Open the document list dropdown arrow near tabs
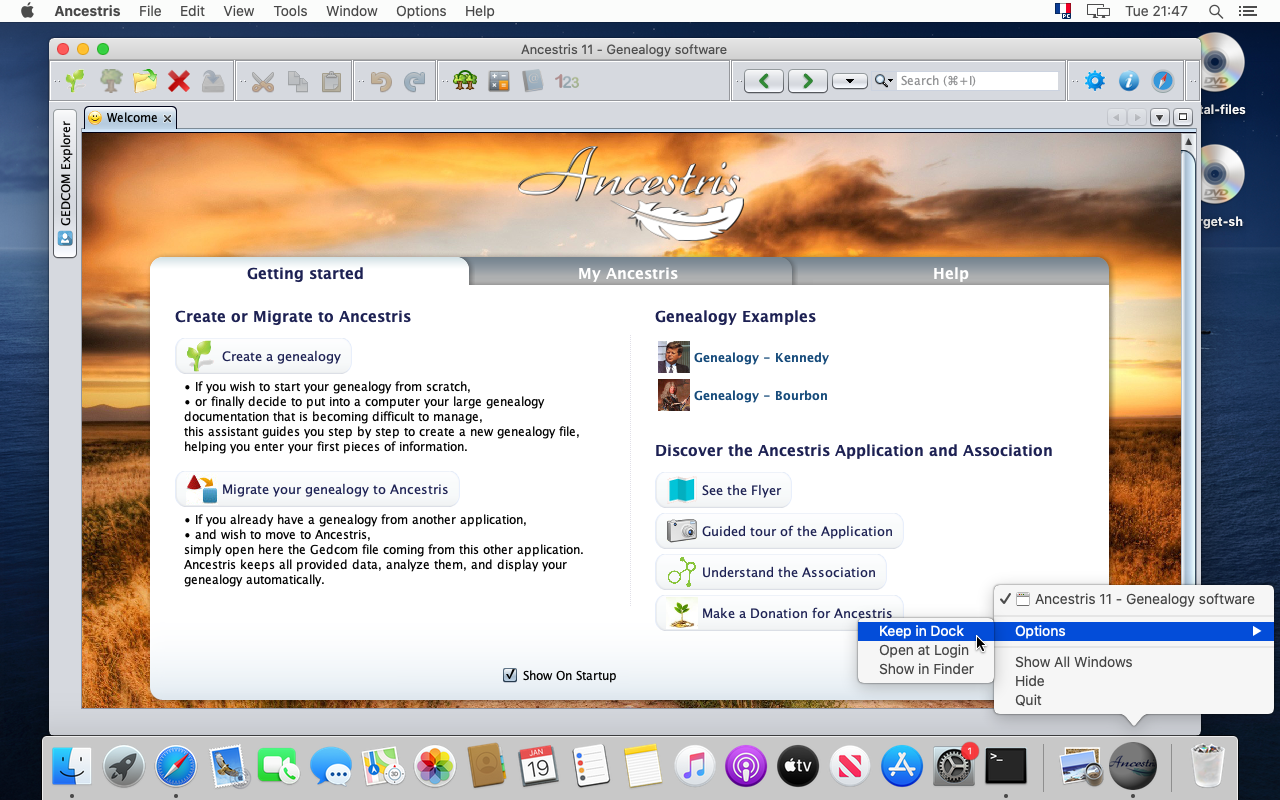Image resolution: width=1280 pixels, height=800 pixels. pos(1159,117)
